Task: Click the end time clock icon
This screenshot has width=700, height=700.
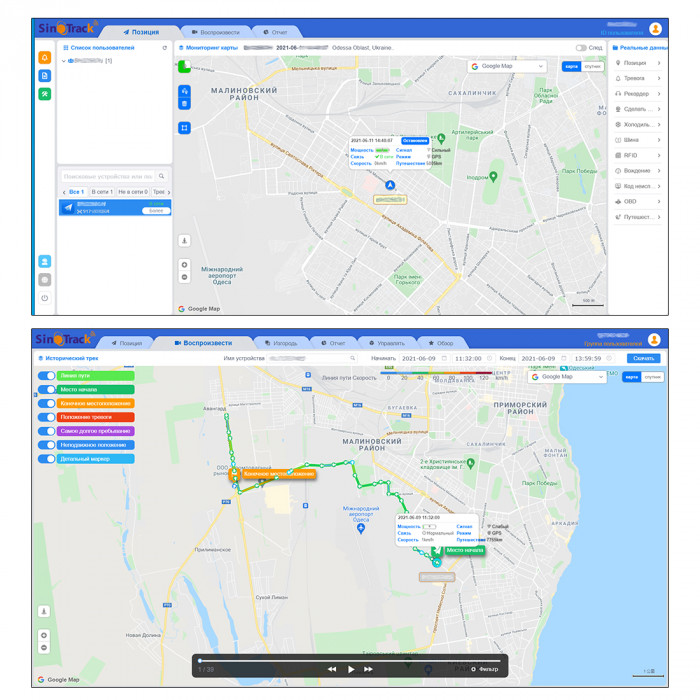Action: (609, 358)
